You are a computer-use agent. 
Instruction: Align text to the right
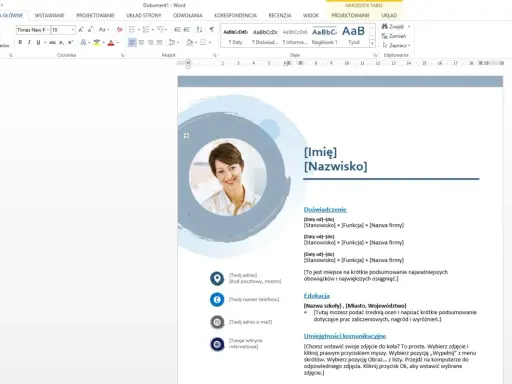[151, 42]
